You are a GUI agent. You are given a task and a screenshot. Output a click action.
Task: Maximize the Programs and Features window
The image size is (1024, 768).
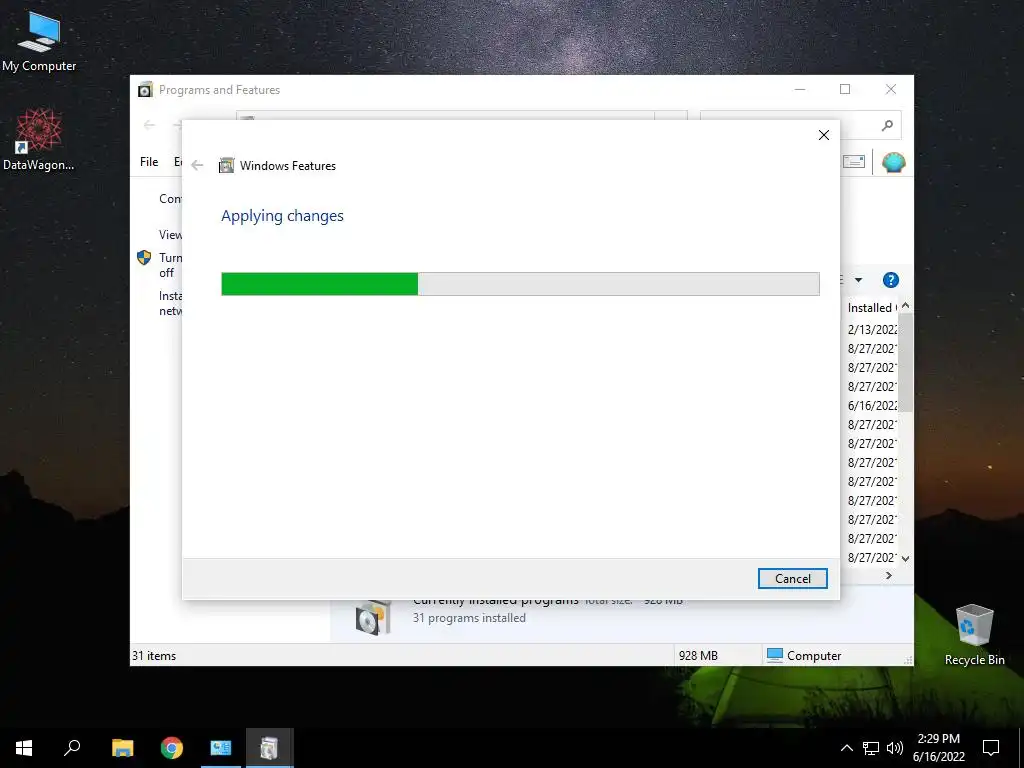(x=845, y=89)
